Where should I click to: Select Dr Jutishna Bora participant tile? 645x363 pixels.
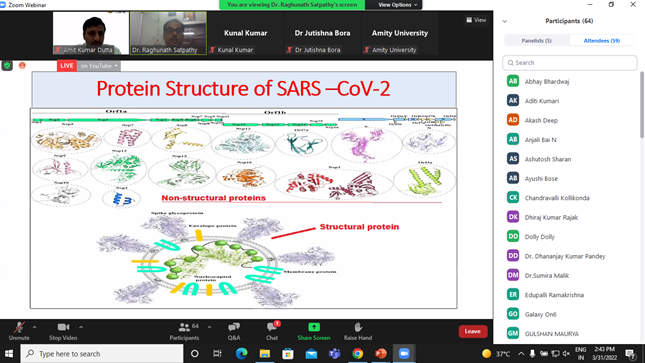[x=322, y=33]
